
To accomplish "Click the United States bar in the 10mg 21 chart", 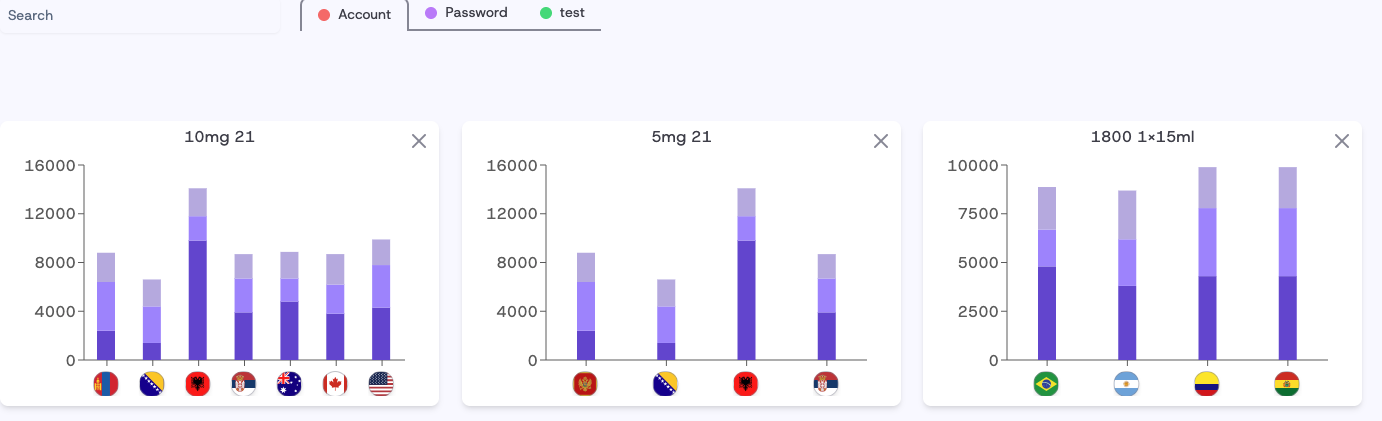I will pos(381,300).
